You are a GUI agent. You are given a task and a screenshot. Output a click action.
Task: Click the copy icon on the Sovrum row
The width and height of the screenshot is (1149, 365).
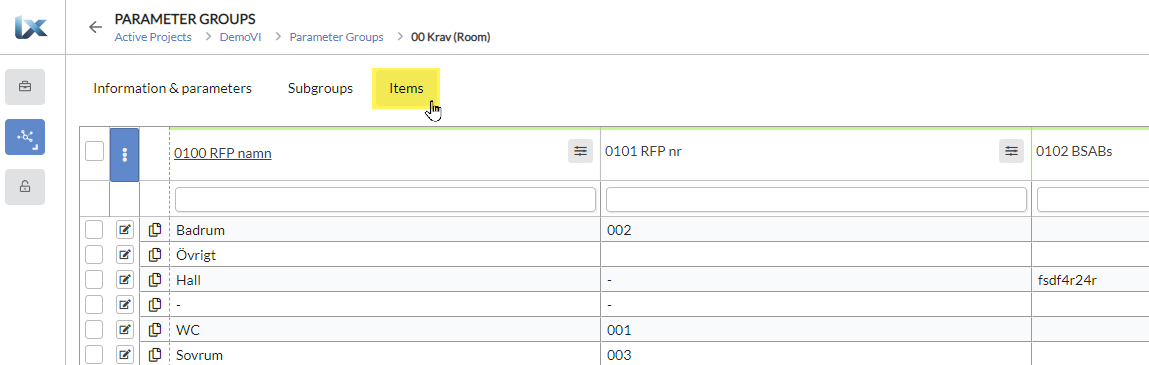click(x=155, y=355)
